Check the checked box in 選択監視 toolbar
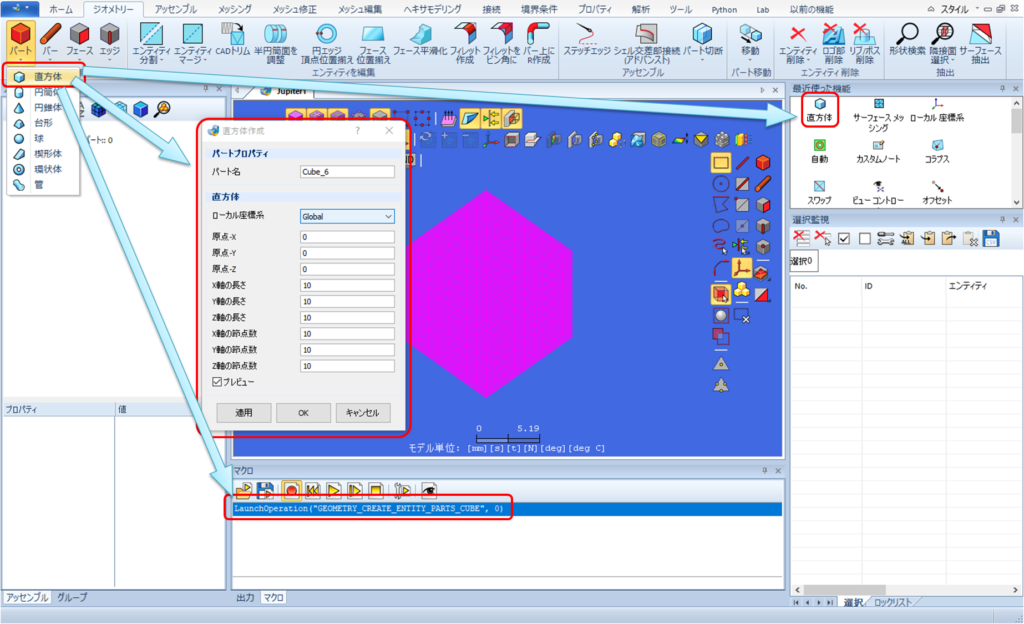 click(x=844, y=239)
